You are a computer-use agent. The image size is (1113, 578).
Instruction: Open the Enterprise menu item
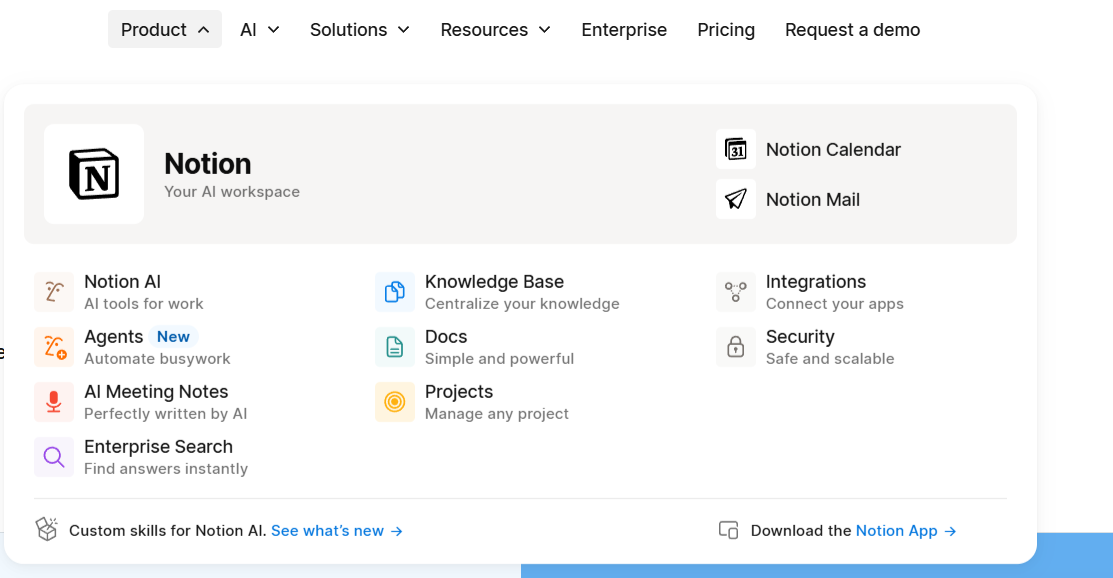pos(624,30)
